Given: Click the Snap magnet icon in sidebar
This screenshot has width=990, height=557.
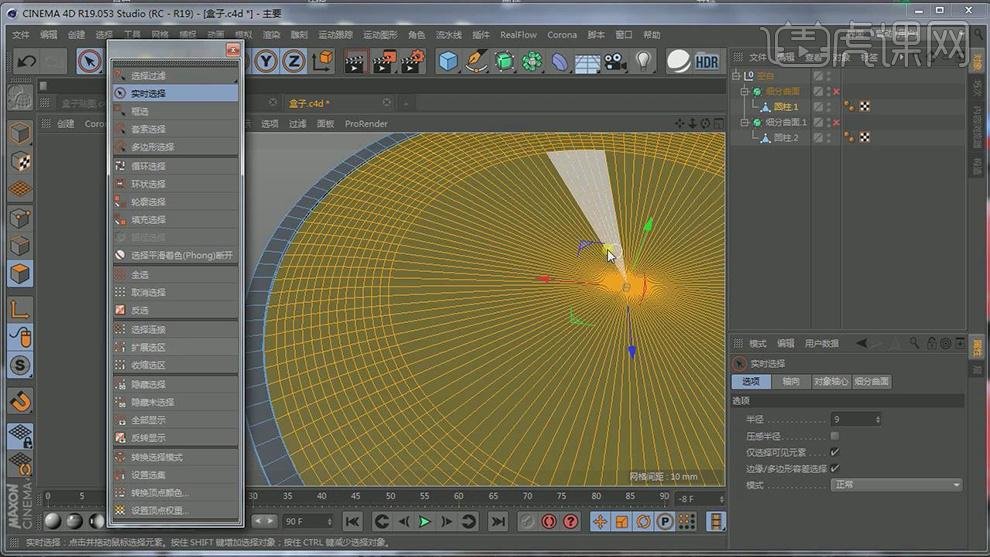Looking at the screenshot, I should [20, 401].
